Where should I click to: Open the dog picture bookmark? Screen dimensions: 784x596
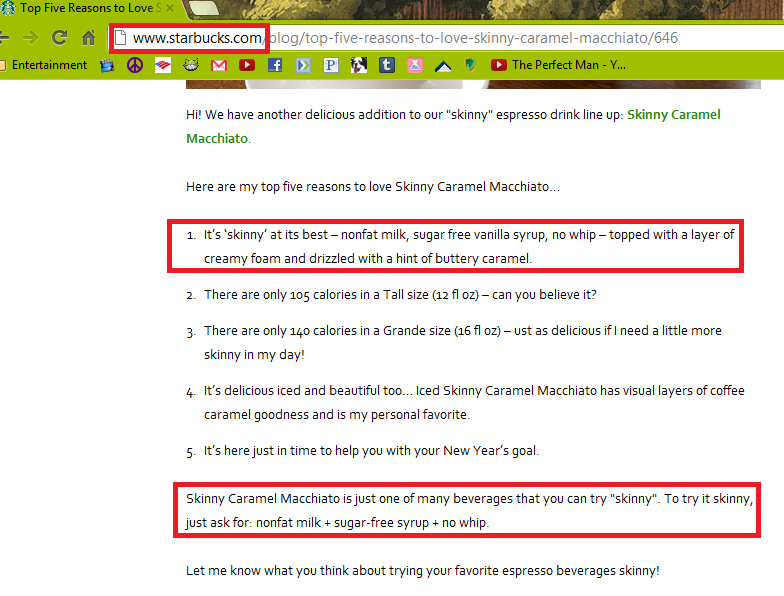click(x=358, y=65)
